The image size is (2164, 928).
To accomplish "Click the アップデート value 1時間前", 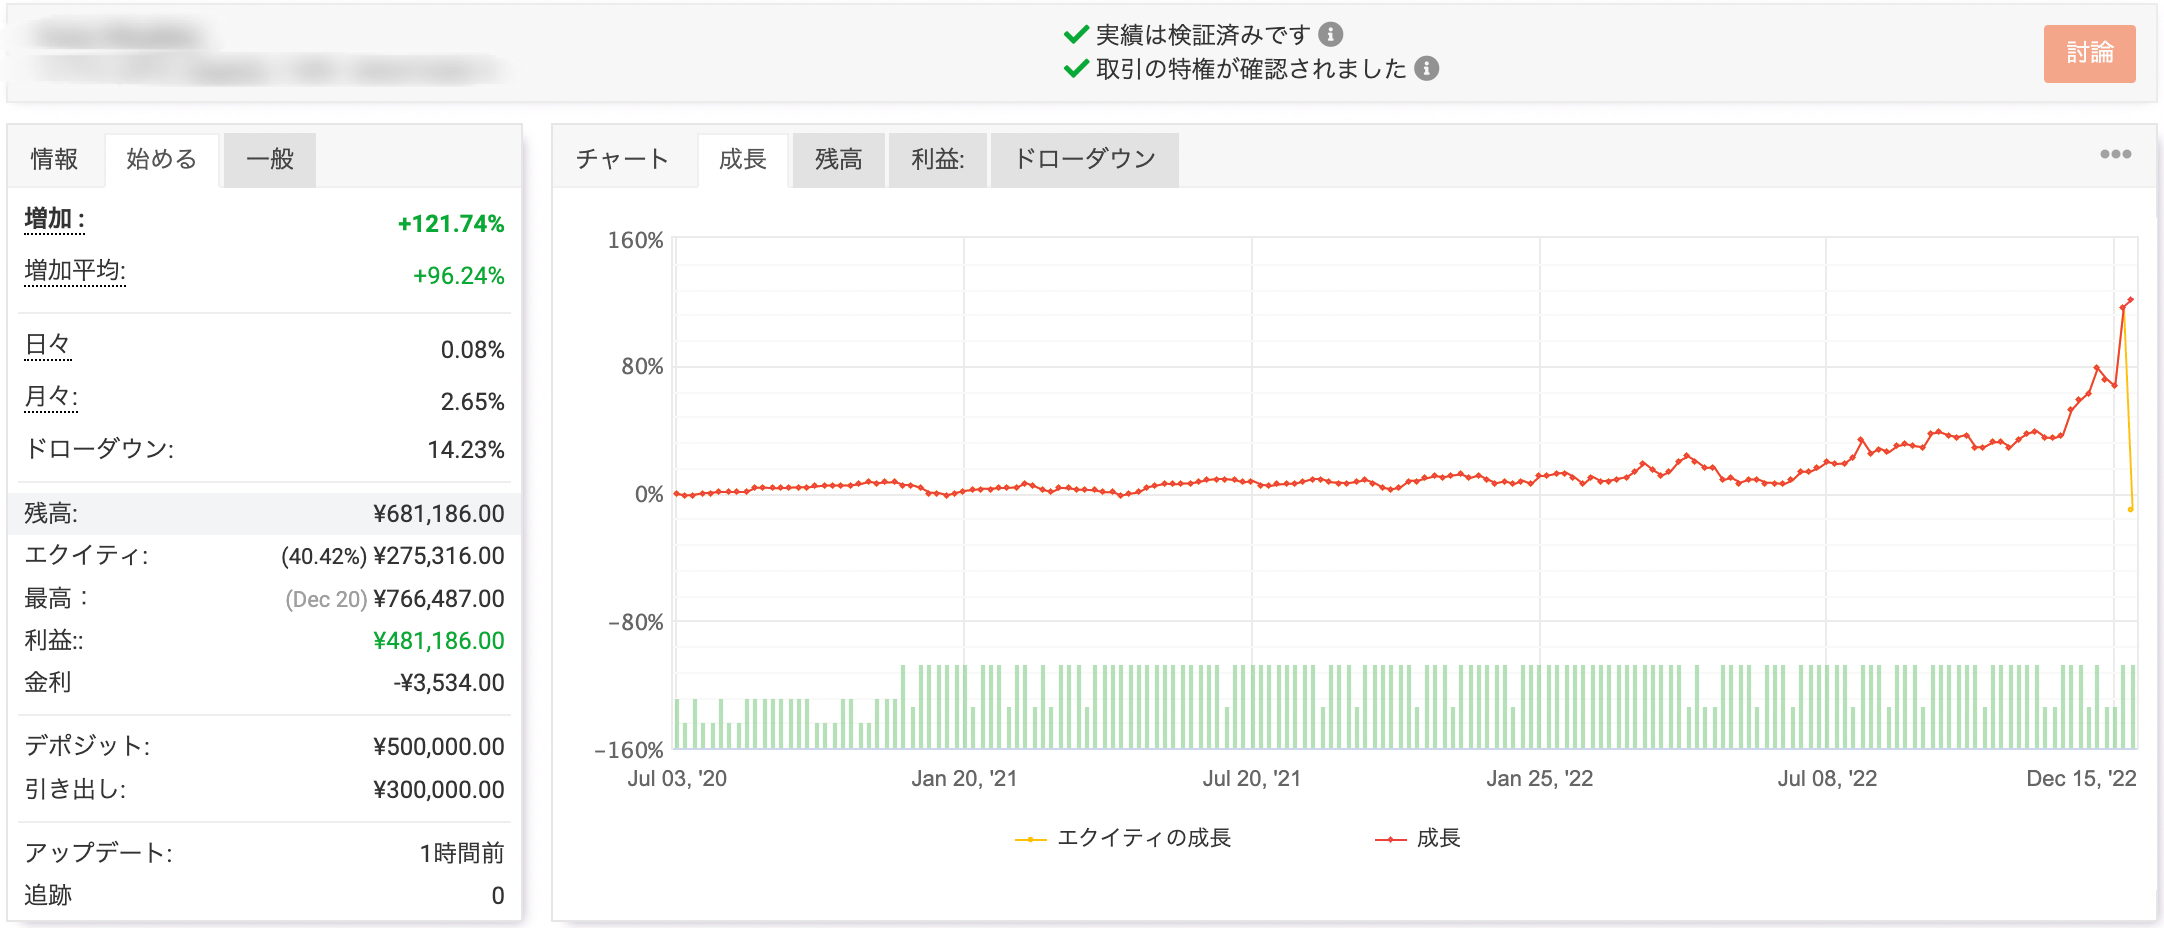I will [x=462, y=853].
